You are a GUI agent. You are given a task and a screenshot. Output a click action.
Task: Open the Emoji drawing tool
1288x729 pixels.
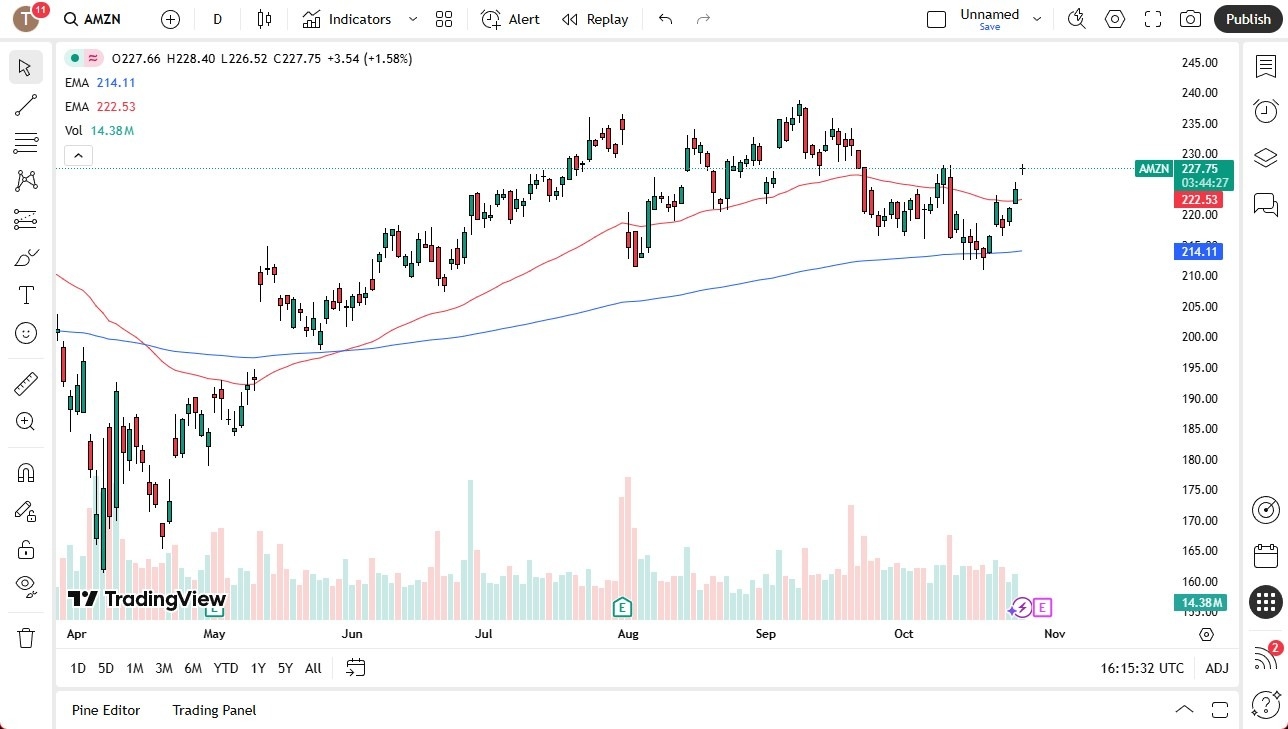26,333
